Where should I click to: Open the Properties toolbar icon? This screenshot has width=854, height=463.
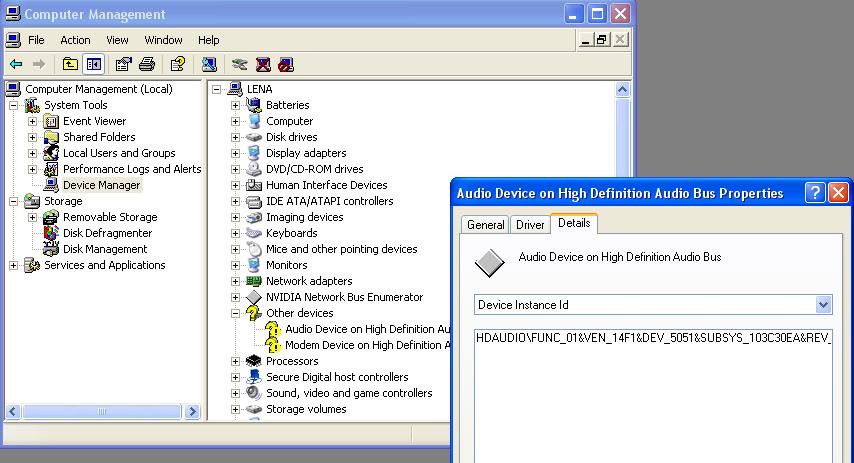(x=124, y=64)
